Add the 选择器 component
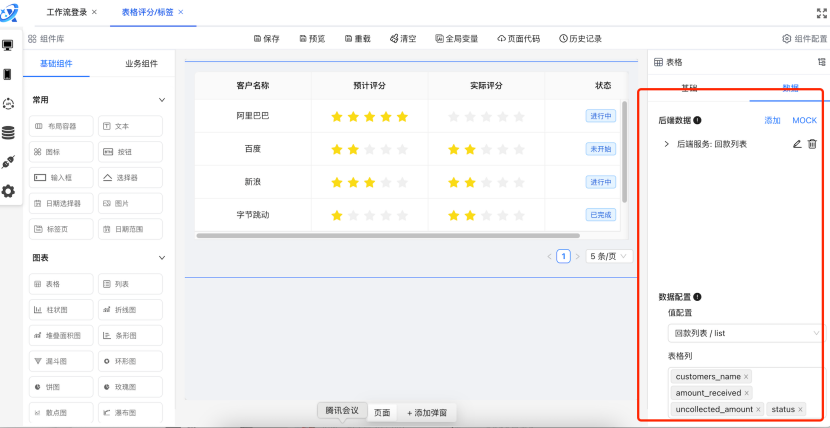This screenshot has width=830, height=428. (130, 178)
